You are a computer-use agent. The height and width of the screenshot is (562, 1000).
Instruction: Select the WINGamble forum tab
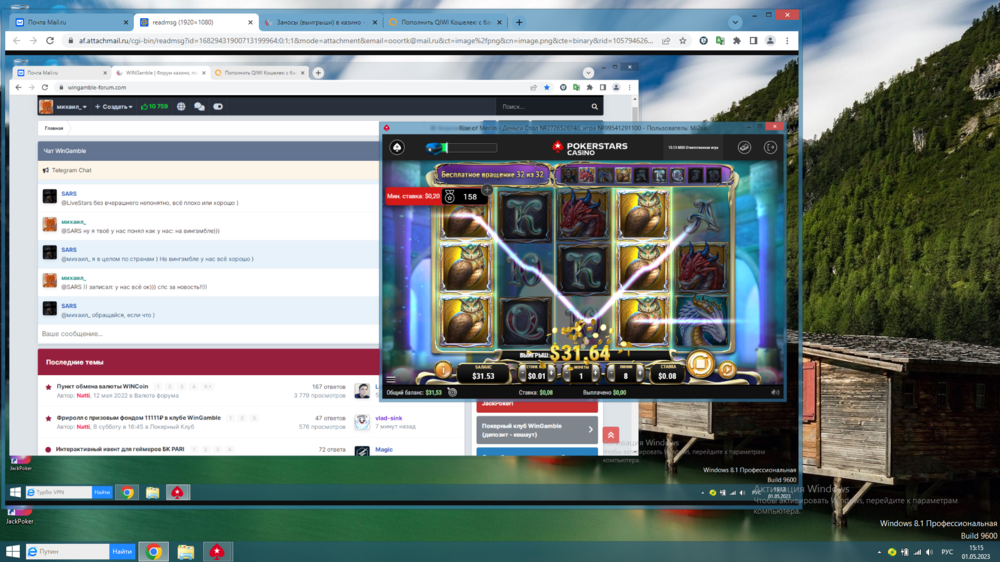pos(160,73)
